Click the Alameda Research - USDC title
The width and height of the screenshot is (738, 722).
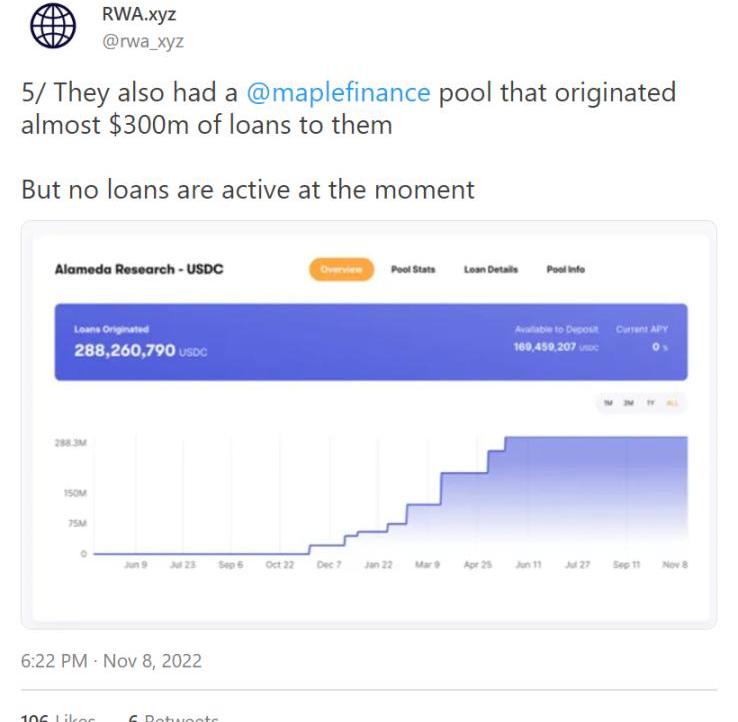[x=139, y=270]
